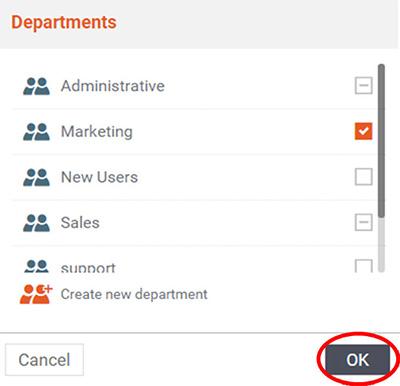Viewport: 400px width, 386px height.
Task: Confirm selection with the OK button
Action: coord(358,360)
